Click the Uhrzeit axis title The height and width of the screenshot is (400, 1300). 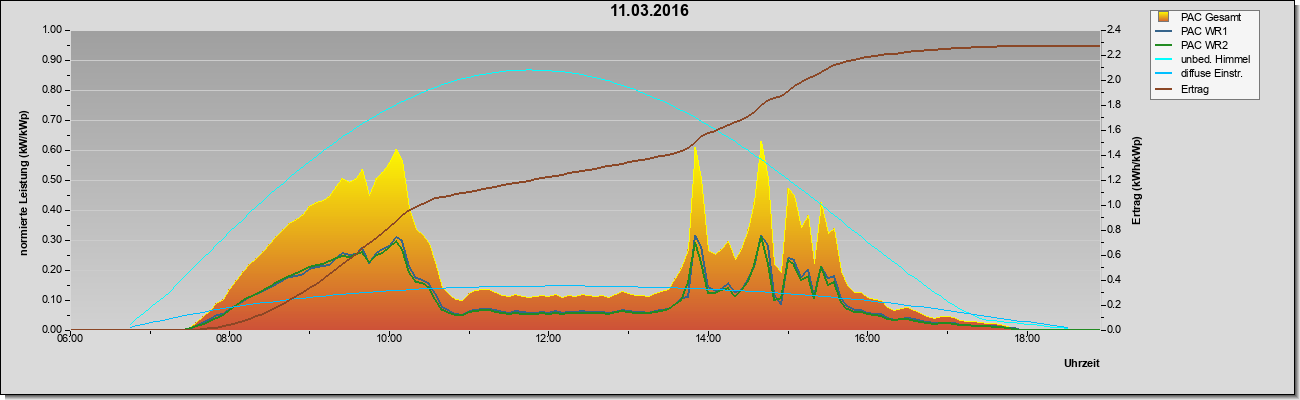[1081, 365]
